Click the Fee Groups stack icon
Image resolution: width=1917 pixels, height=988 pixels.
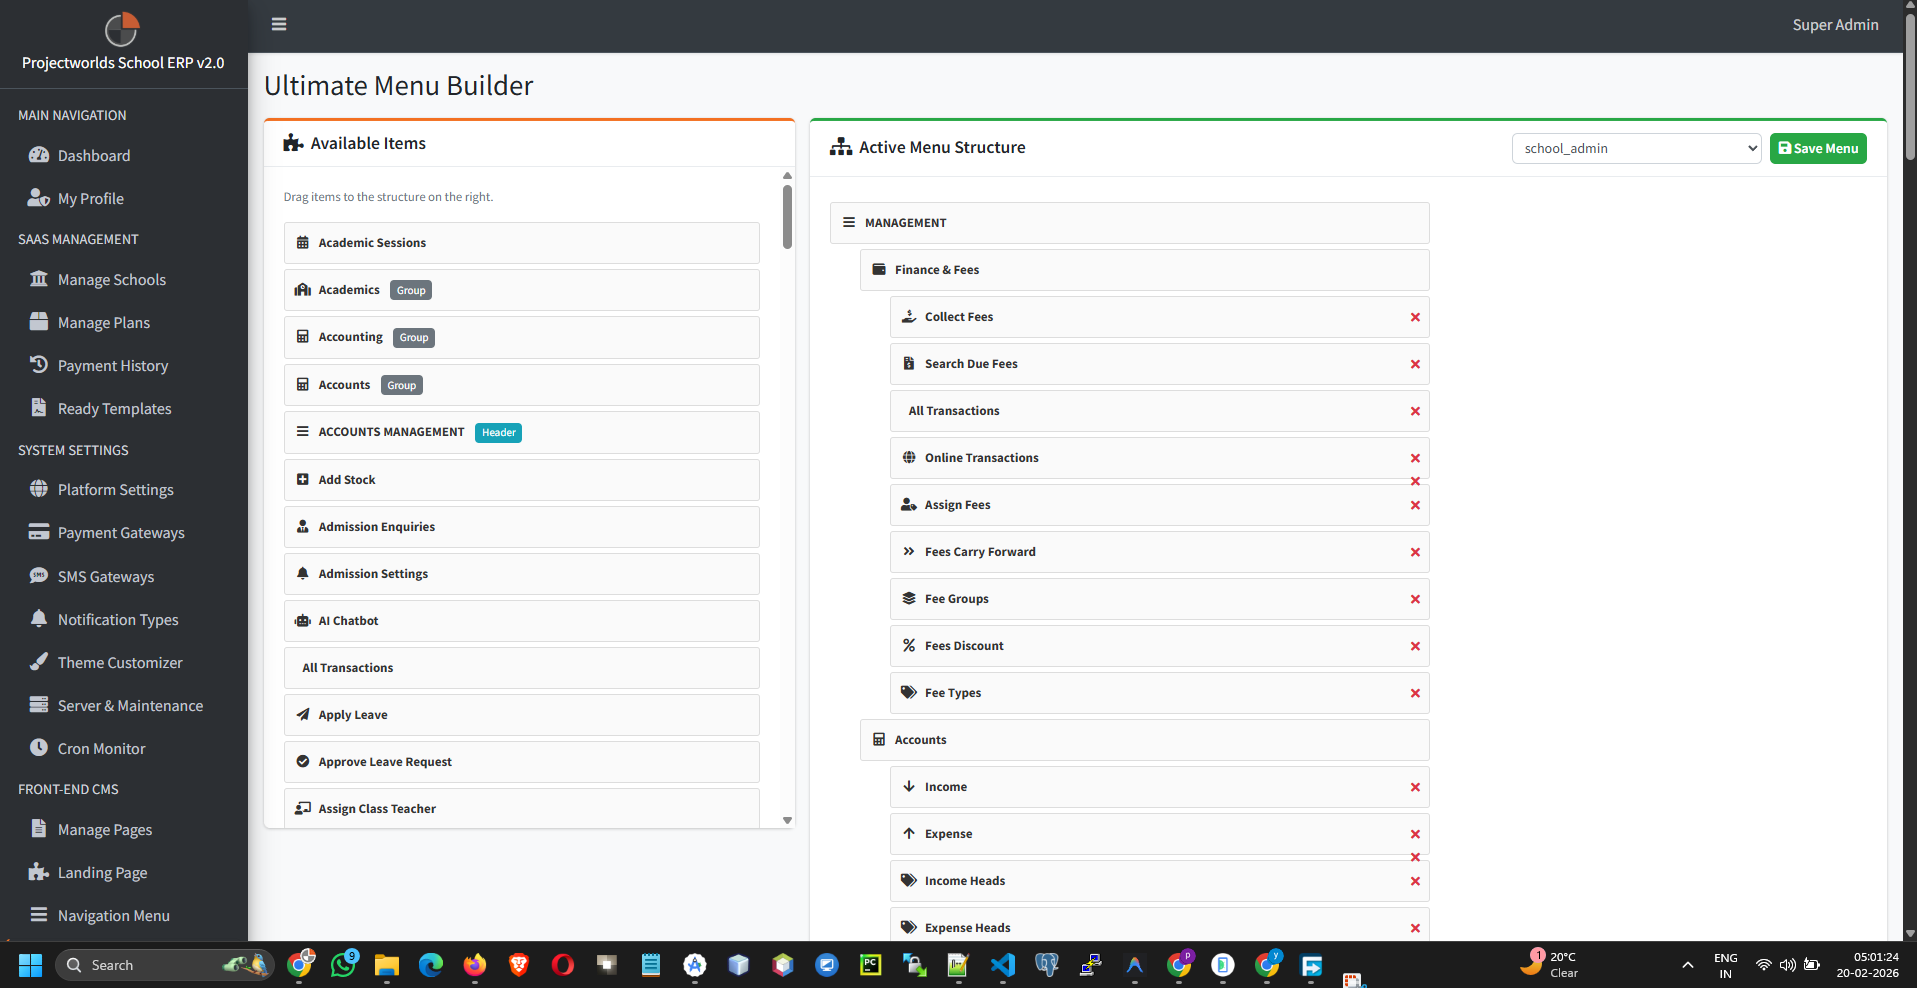click(x=908, y=598)
